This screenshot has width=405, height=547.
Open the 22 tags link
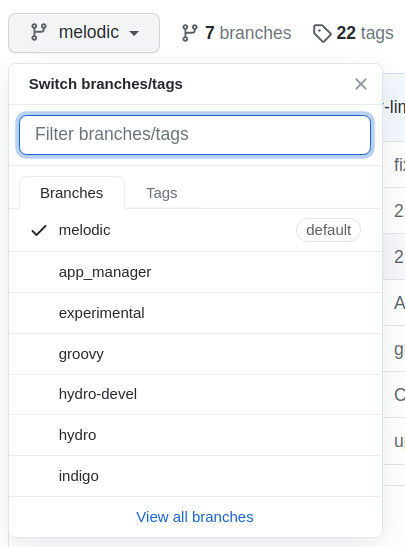click(x=353, y=33)
